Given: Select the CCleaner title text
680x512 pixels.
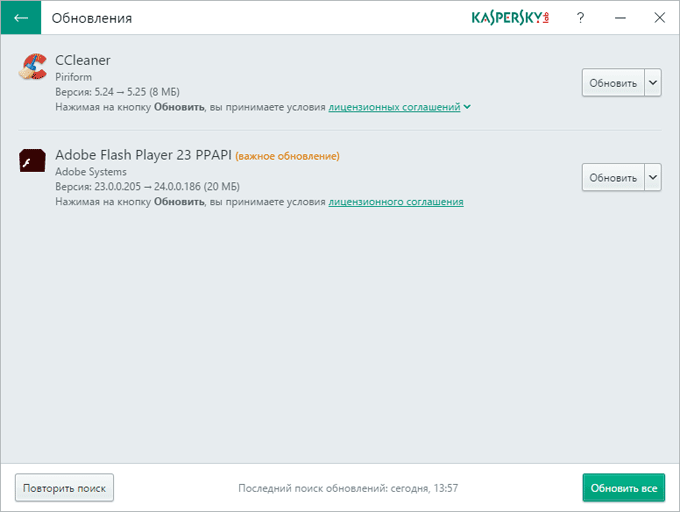Looking at the screenshot, I should click(83, 60).
